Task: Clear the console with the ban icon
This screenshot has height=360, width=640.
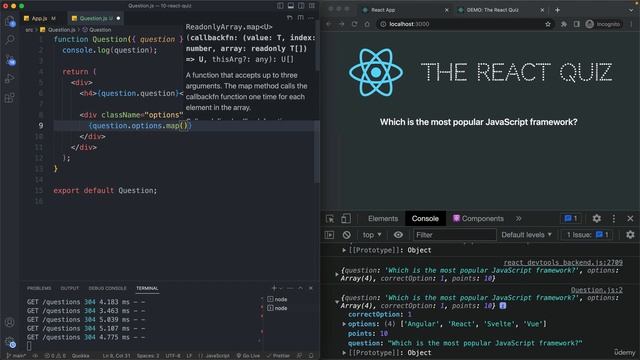Action: (347, 235)
